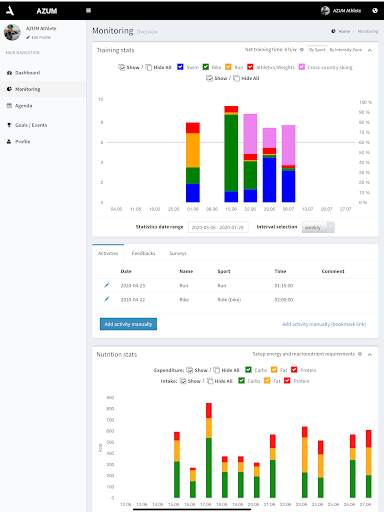Click the Home breadcrumb icon

(x=333, y=31)
